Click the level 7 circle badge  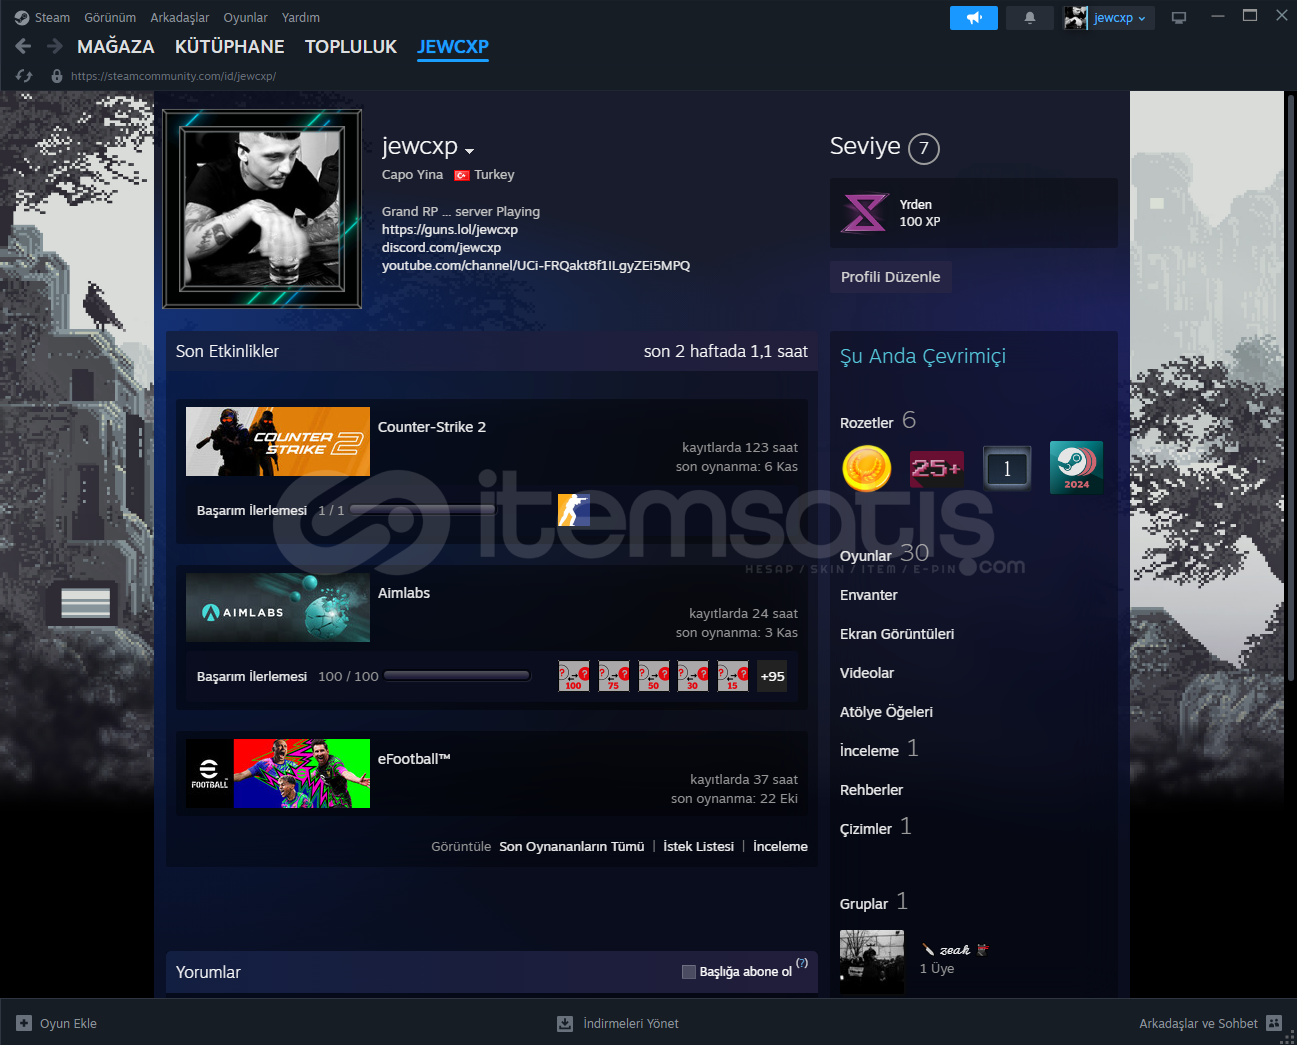(x=924, y=149)
